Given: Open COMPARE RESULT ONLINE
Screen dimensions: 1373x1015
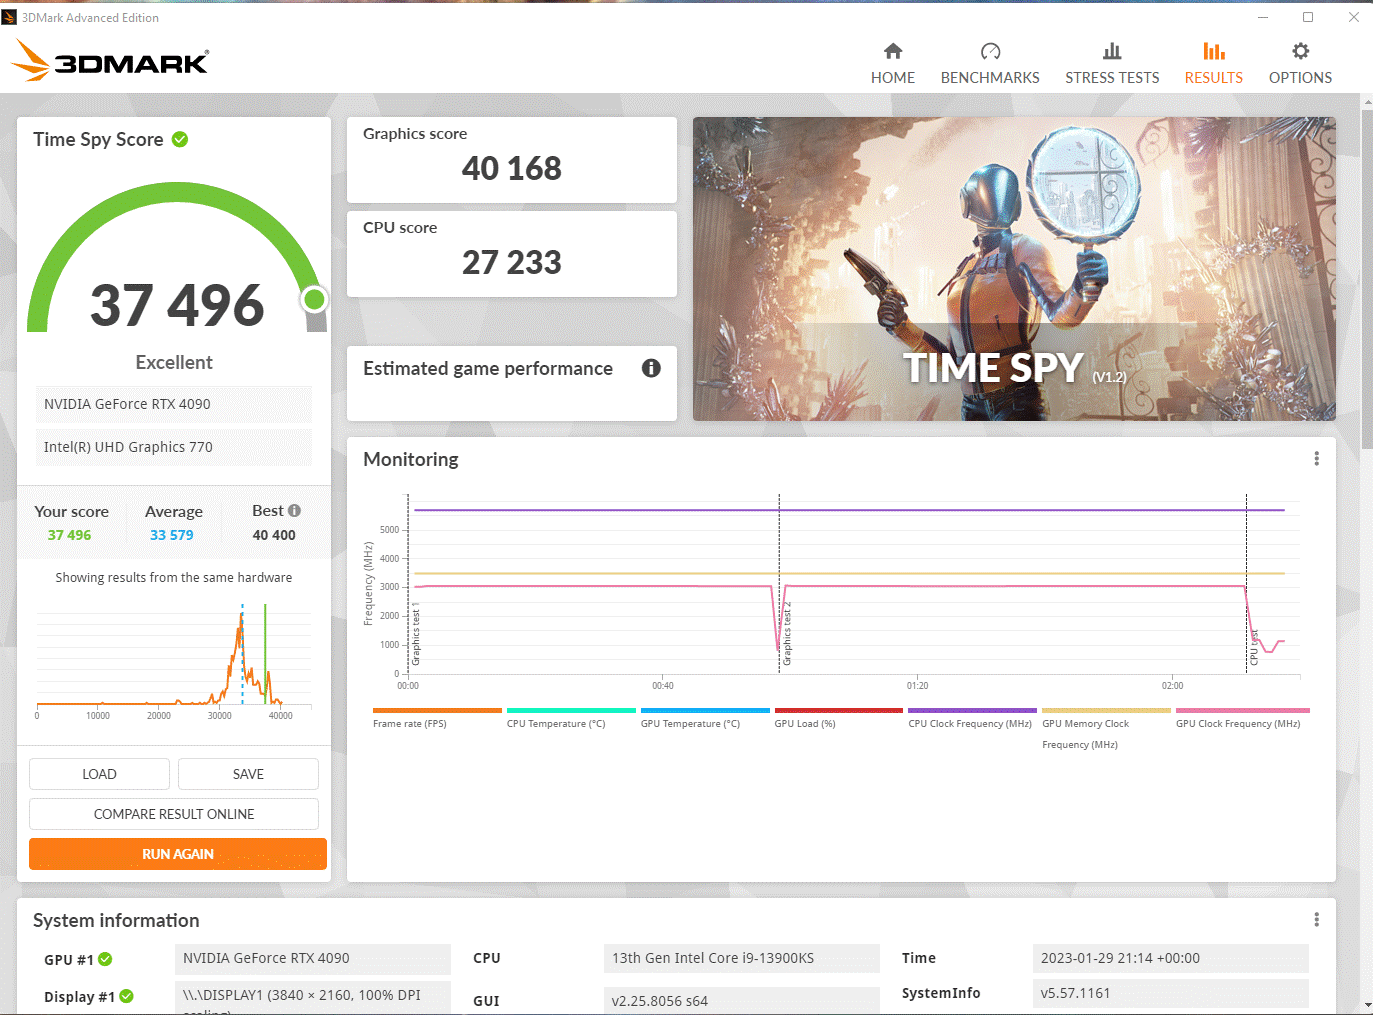Looking at the screenshot, I should [173, 814].
